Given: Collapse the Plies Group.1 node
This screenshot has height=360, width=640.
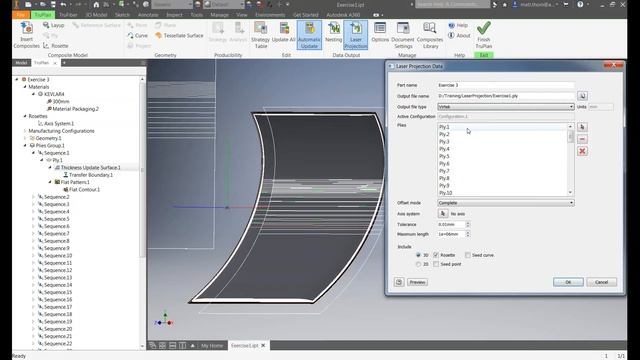Looking at the screenshot, I should pyautogui.click(x=25, y=145).
